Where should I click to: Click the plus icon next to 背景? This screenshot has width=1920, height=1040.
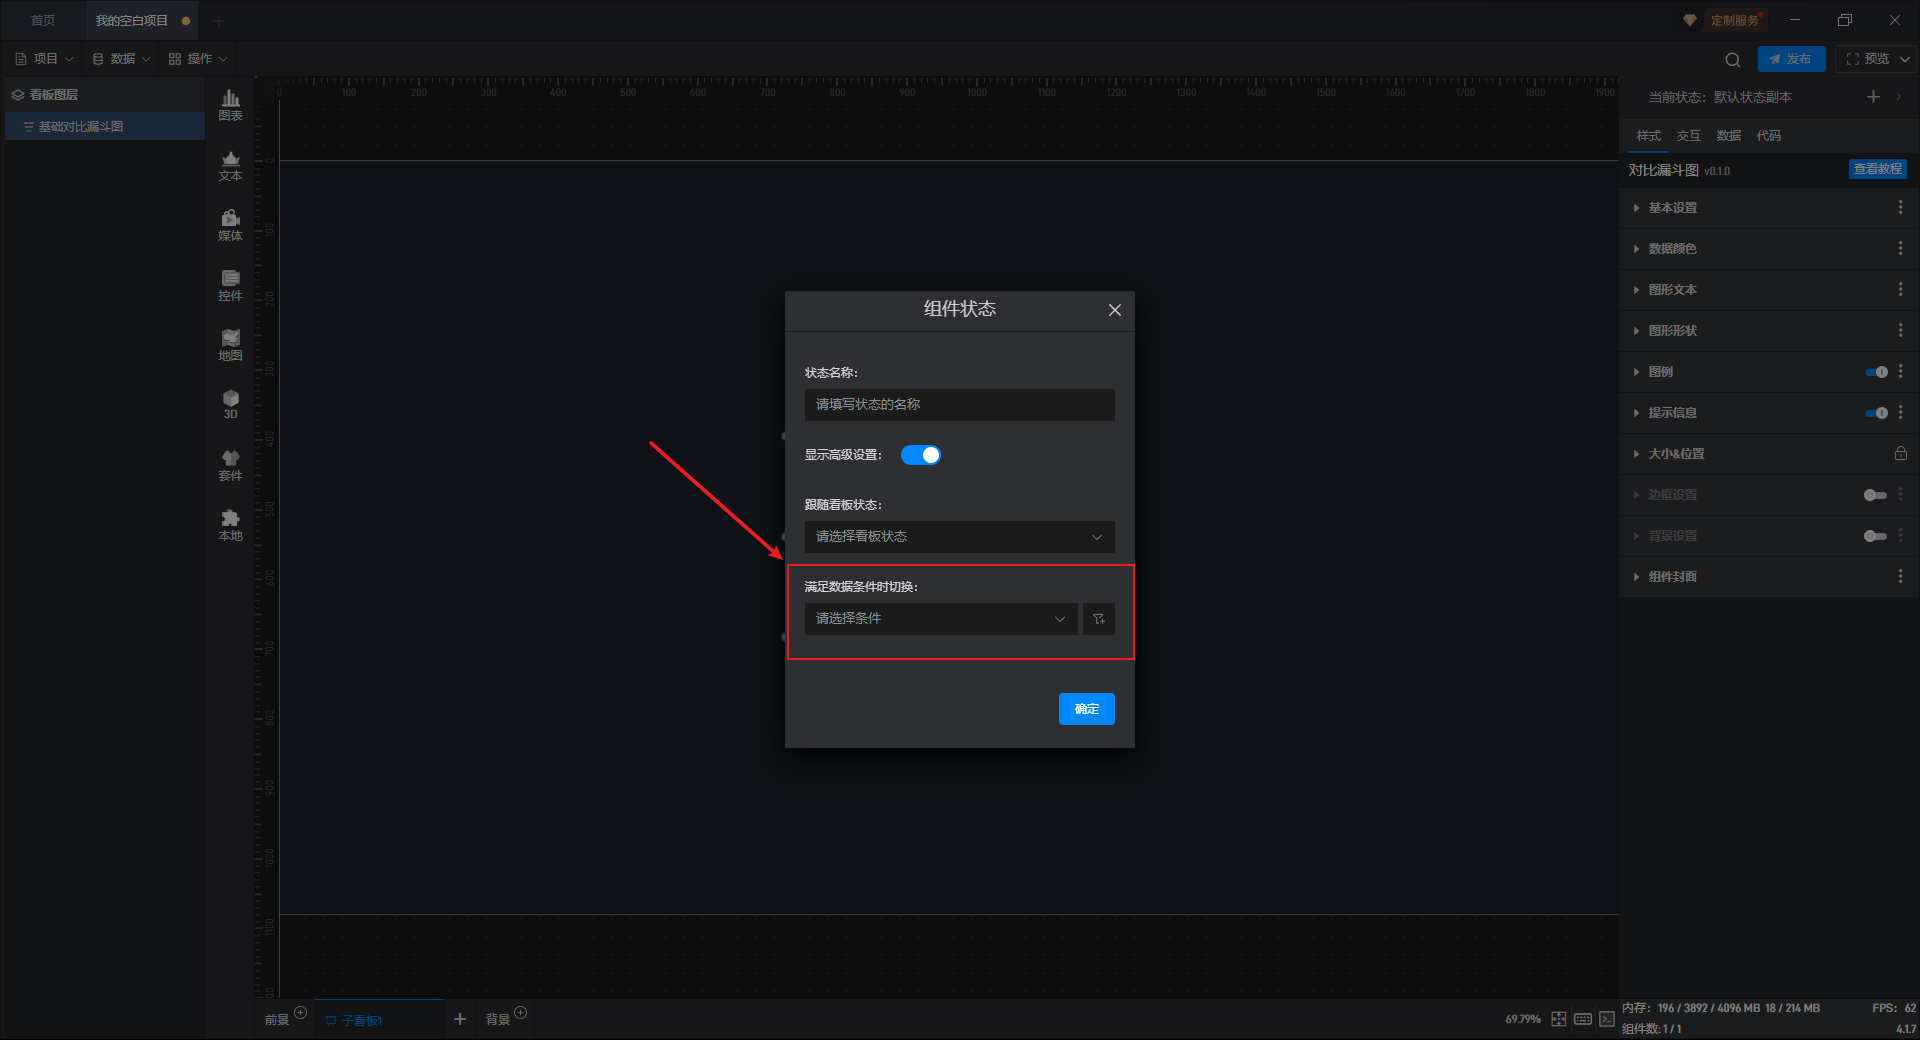click(520, 1013)
